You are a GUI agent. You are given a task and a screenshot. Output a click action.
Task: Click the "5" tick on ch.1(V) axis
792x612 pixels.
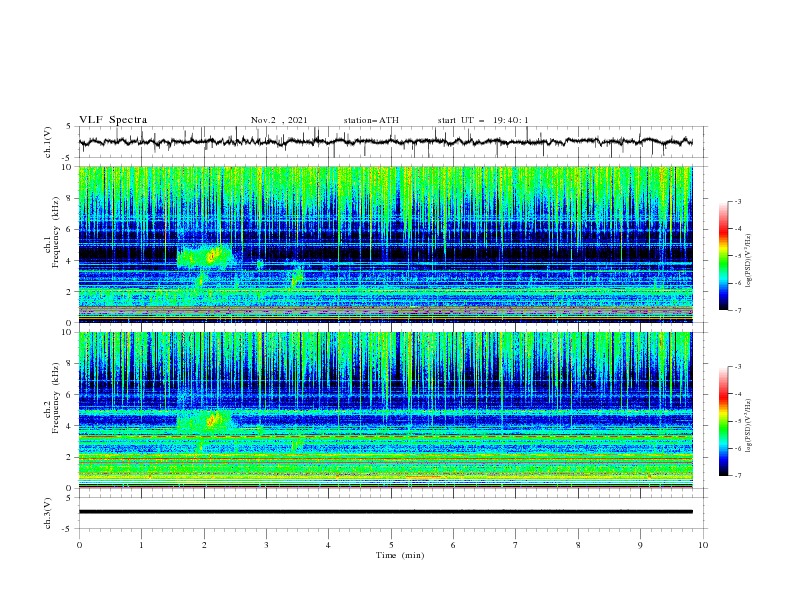pos(70,126)
